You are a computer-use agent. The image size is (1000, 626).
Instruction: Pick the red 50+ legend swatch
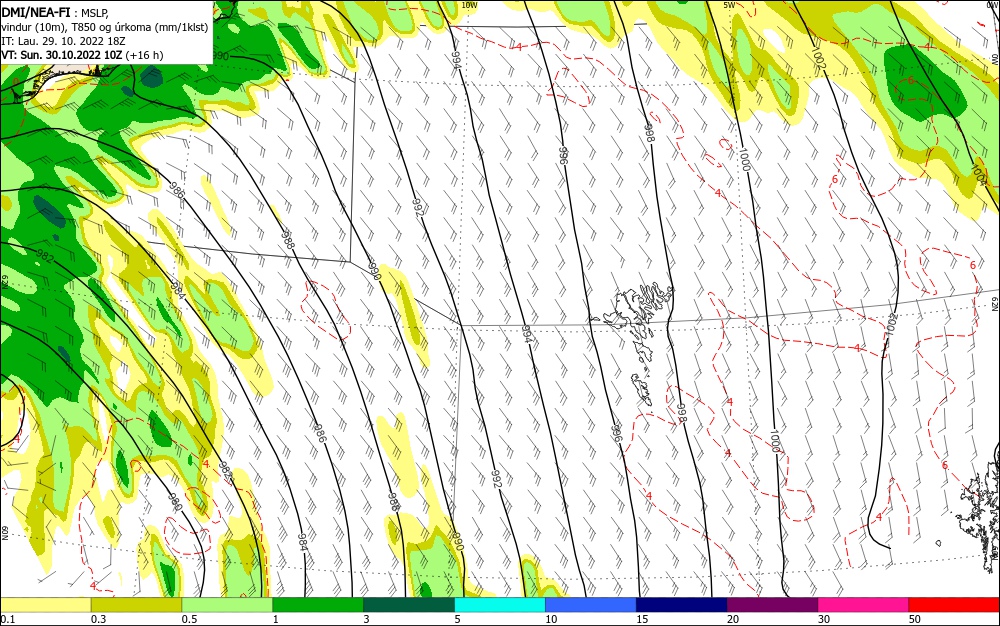954,605
